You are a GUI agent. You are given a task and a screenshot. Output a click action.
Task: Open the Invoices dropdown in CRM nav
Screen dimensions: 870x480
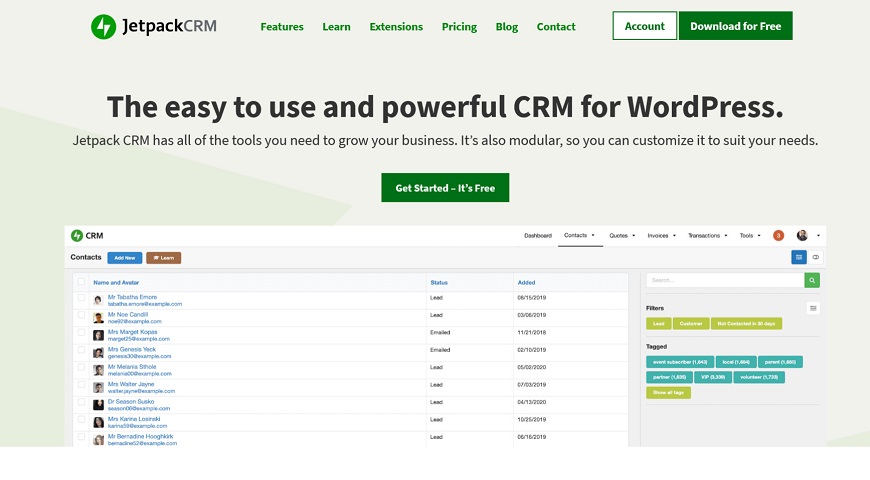[x=661, y=236]
